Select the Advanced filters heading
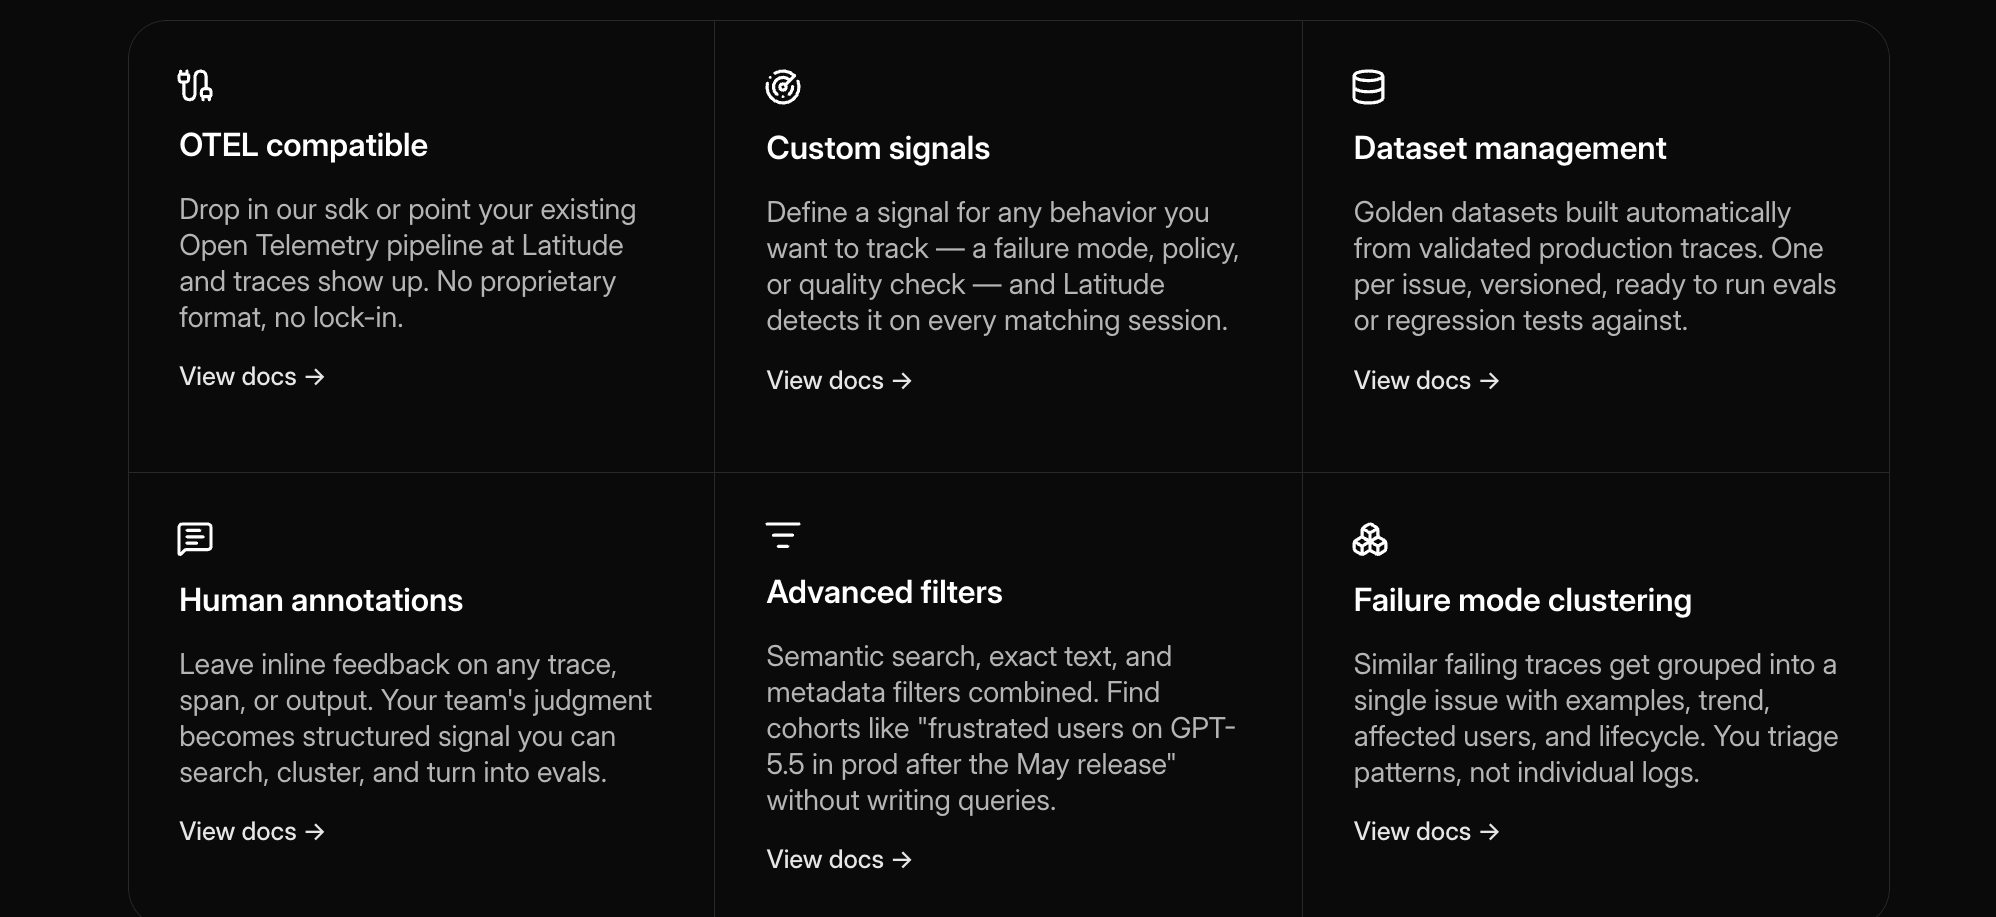 [884, 592]
